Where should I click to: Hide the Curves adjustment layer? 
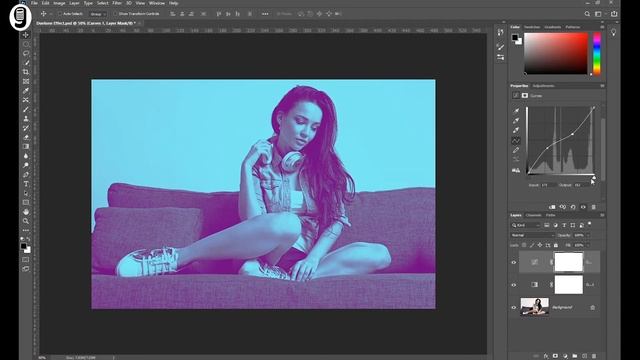[x=514, y=262]
